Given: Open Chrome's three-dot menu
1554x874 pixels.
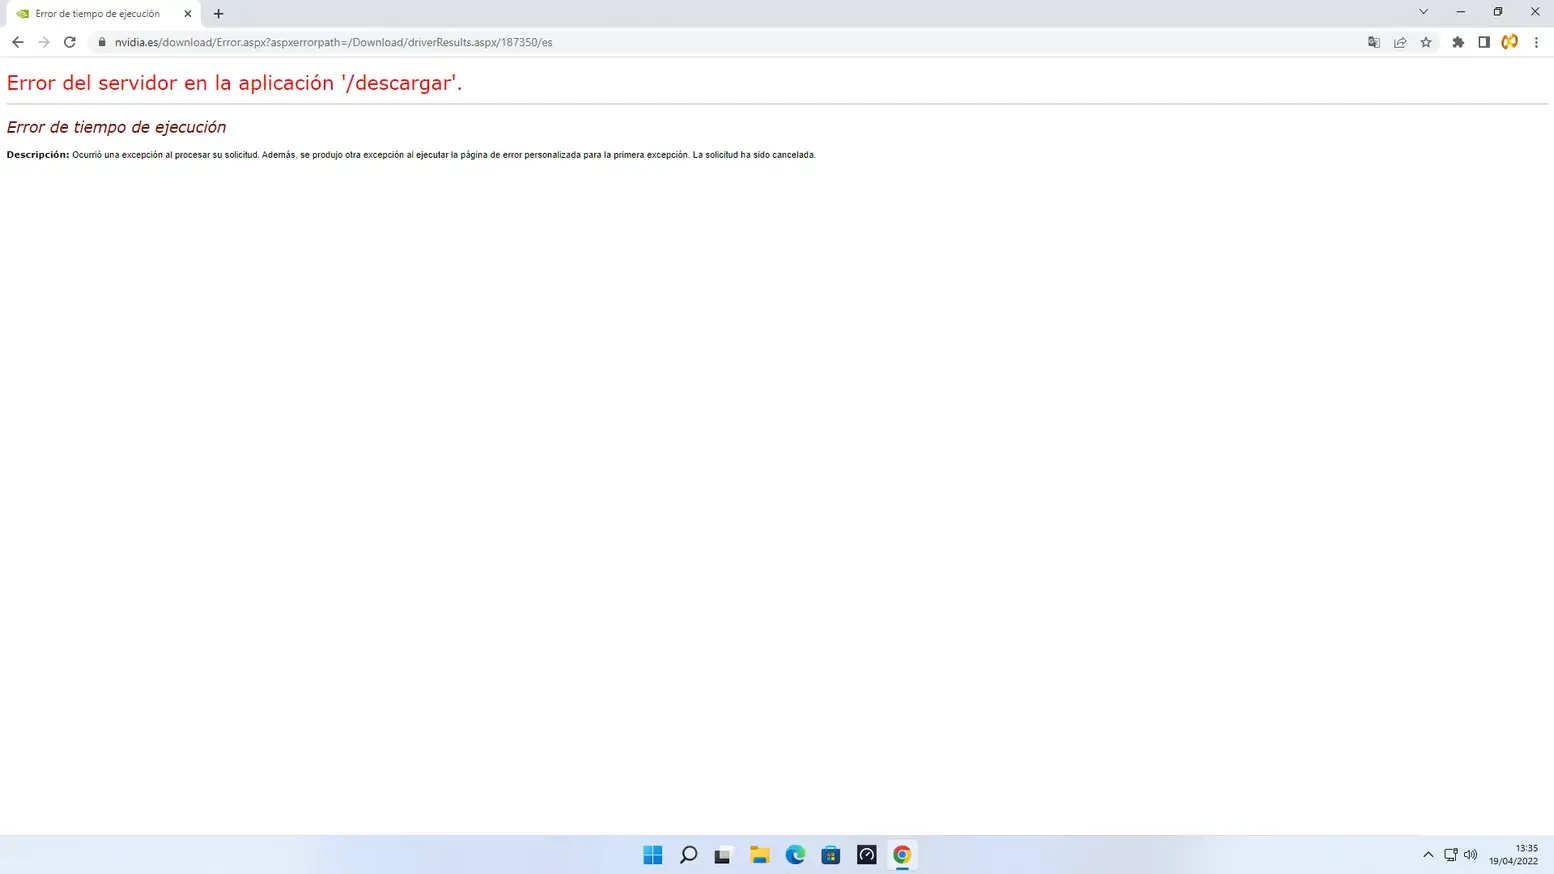Looking at the screenshot, I should click(x=1536, y=42).
